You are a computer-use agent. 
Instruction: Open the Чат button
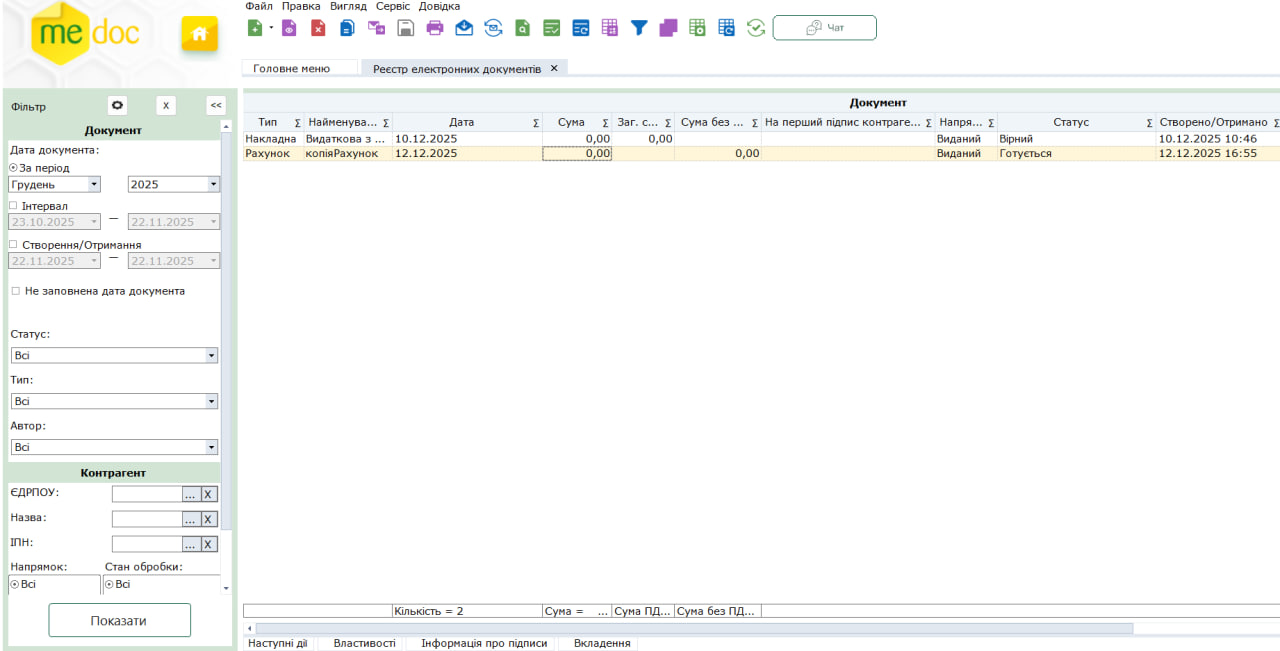tap(824, 28)
